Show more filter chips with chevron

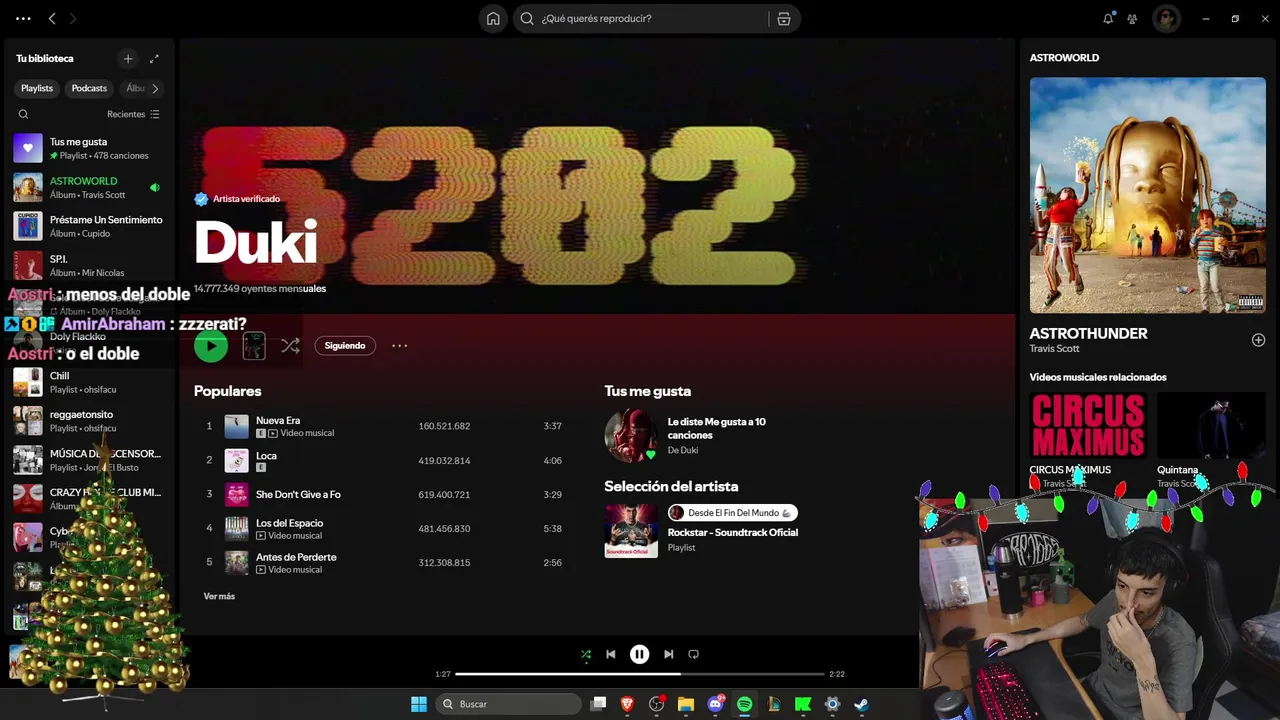tap(154, 88)
